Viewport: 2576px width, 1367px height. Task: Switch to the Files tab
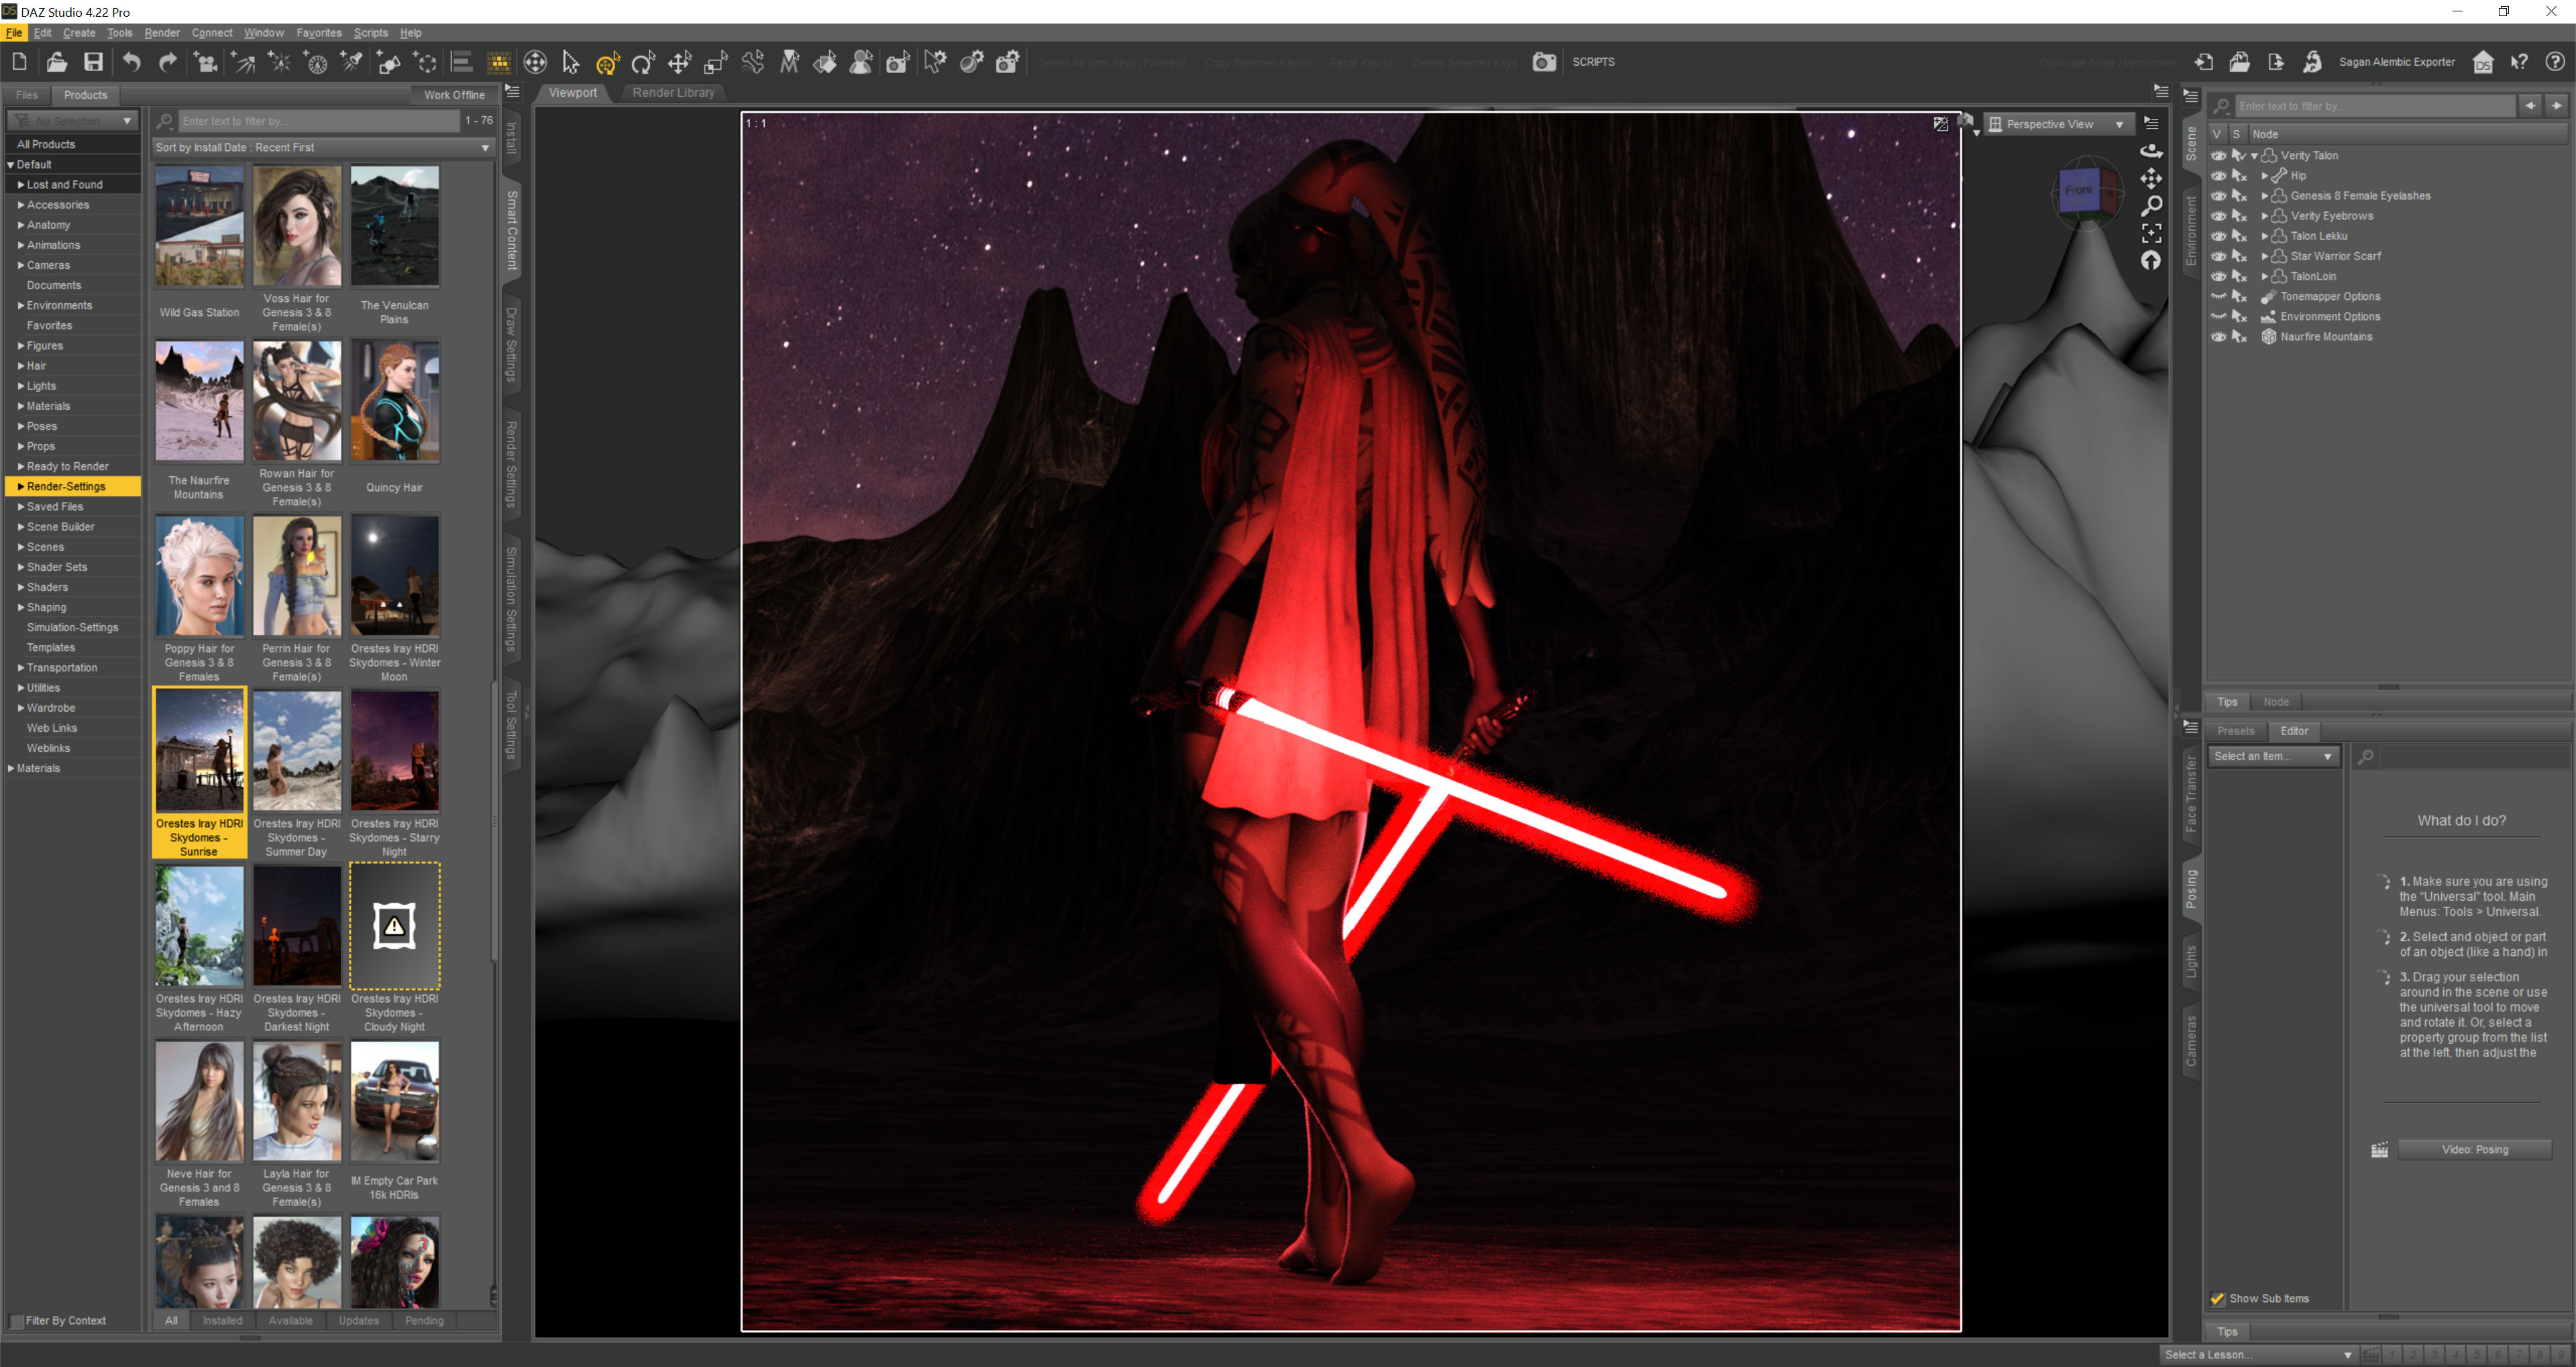click(x=27, y=95)
